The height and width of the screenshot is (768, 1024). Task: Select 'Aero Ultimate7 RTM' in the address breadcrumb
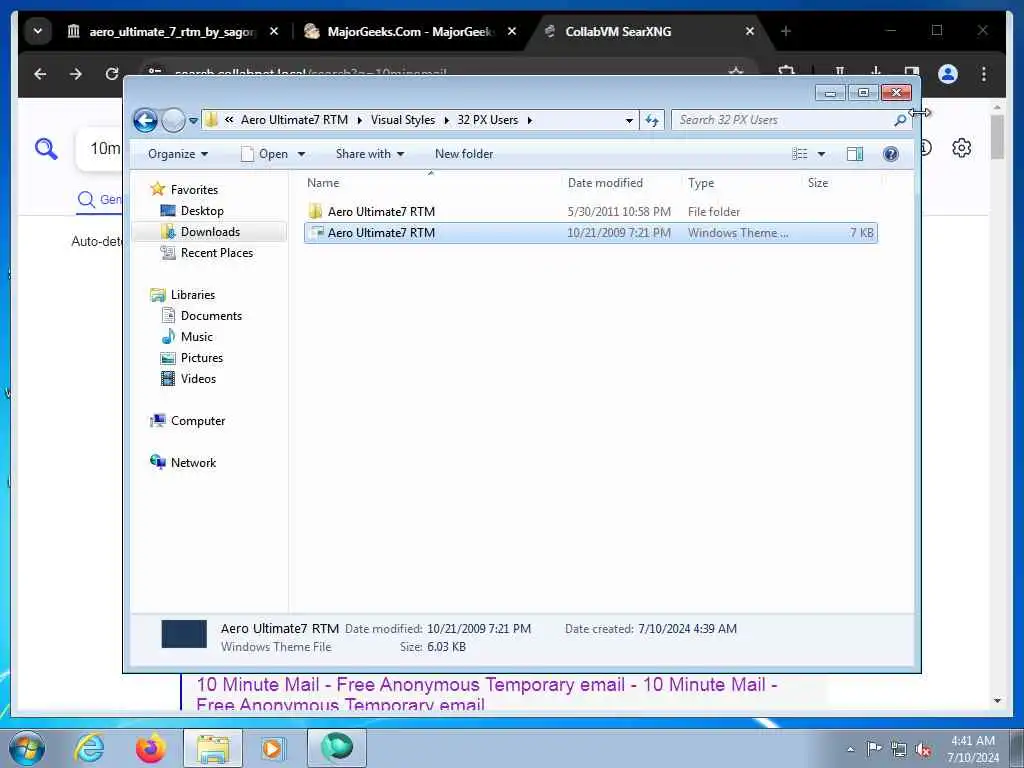tap(294, 120)
